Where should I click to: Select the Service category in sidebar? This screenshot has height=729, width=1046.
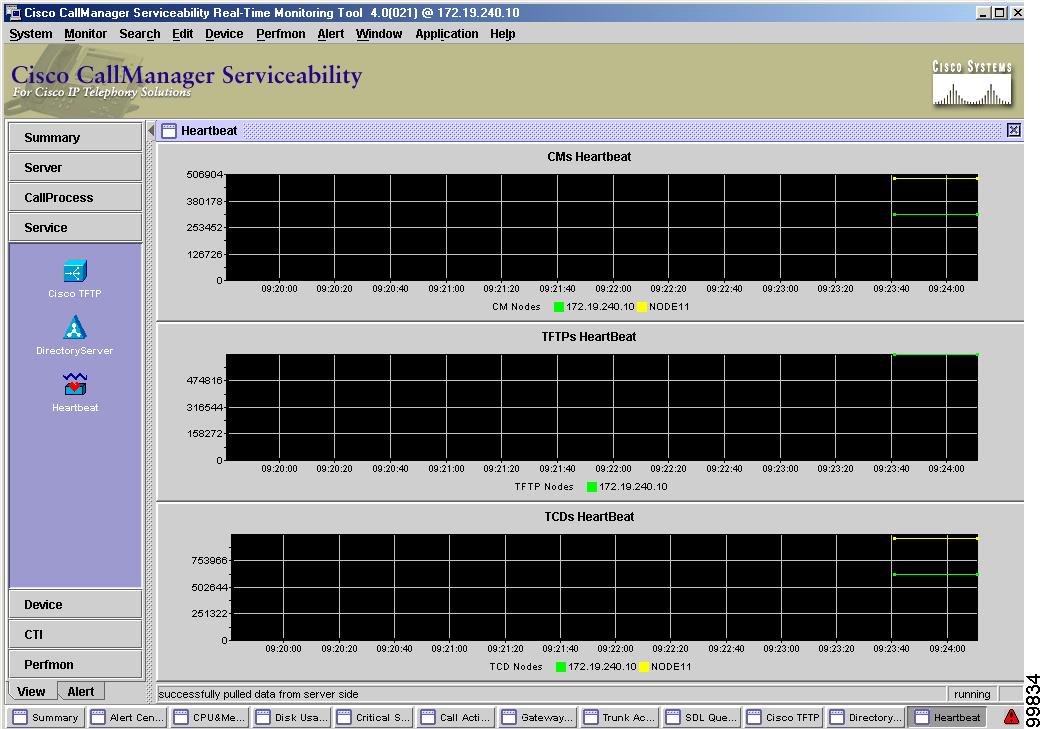pyautogui.click(x=75, y=227)
